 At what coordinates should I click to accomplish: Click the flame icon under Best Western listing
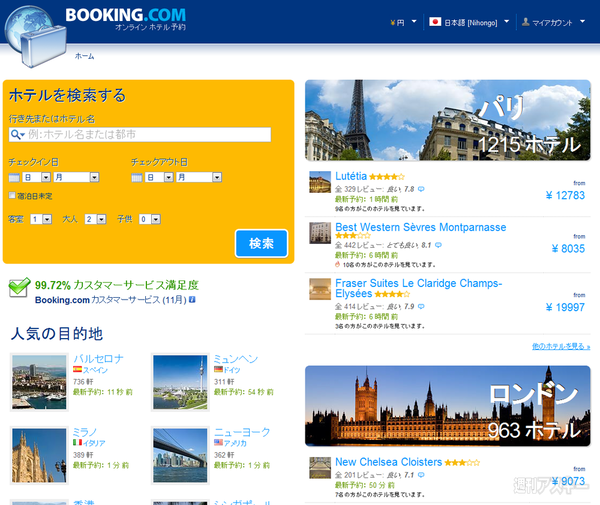(x=338, y=264)
